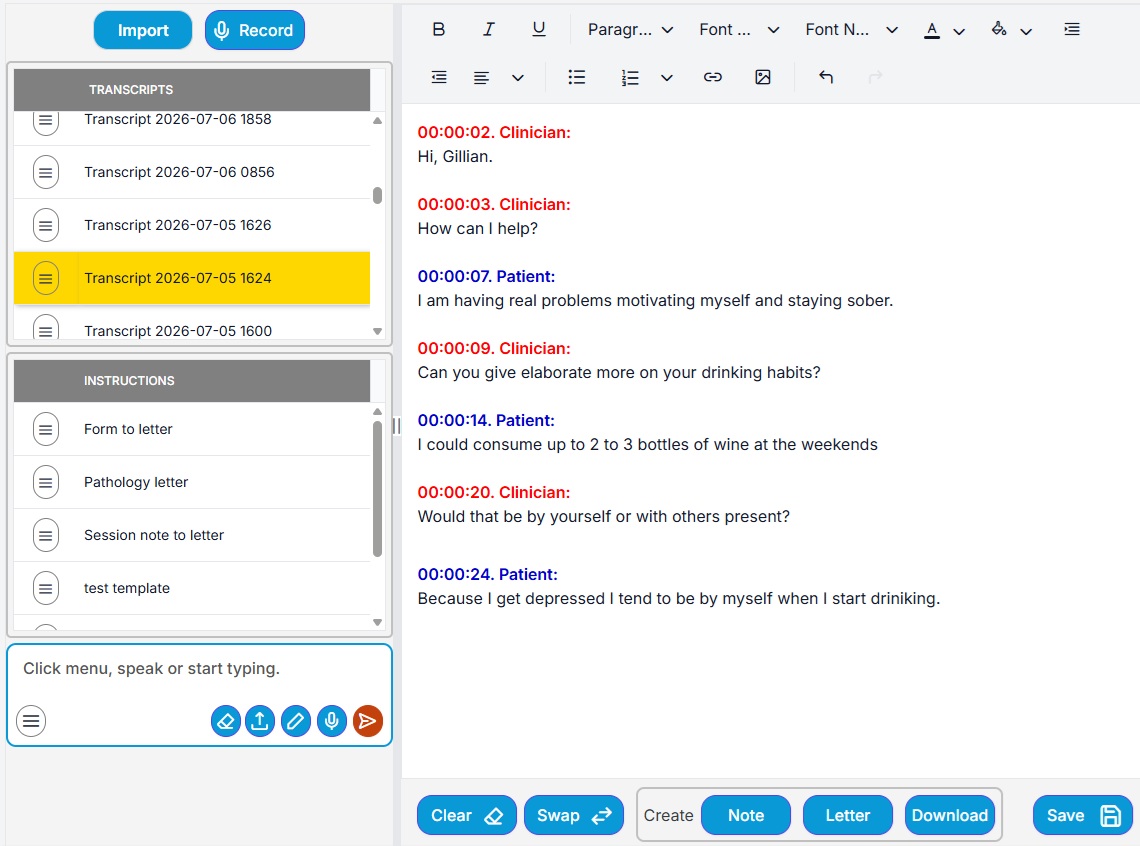Open the Paragraph style dropdown
Viewport: 1140px width, 846px height.
point(630,30)
